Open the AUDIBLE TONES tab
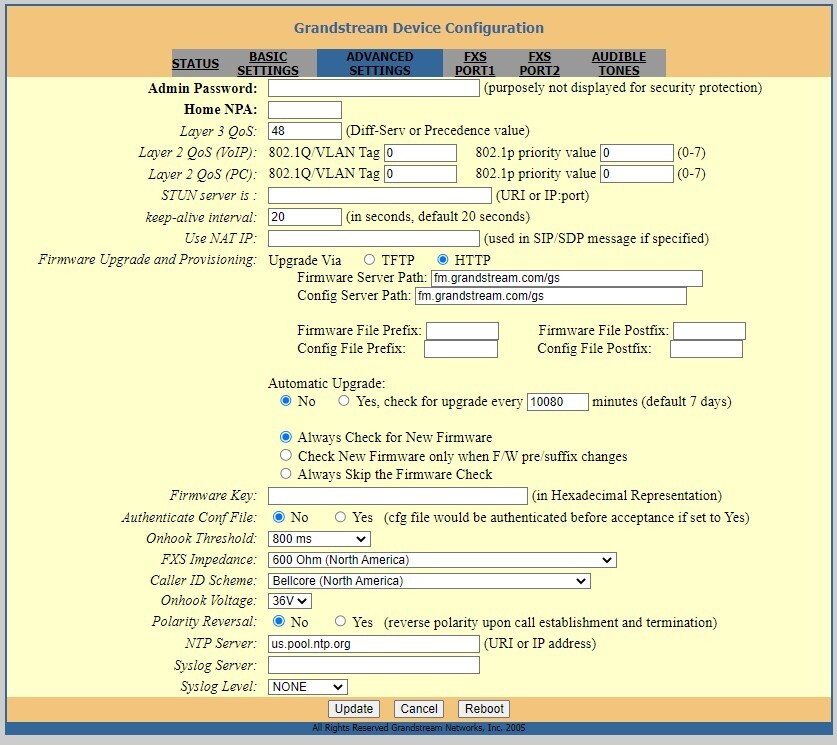 tap(619, 64)
